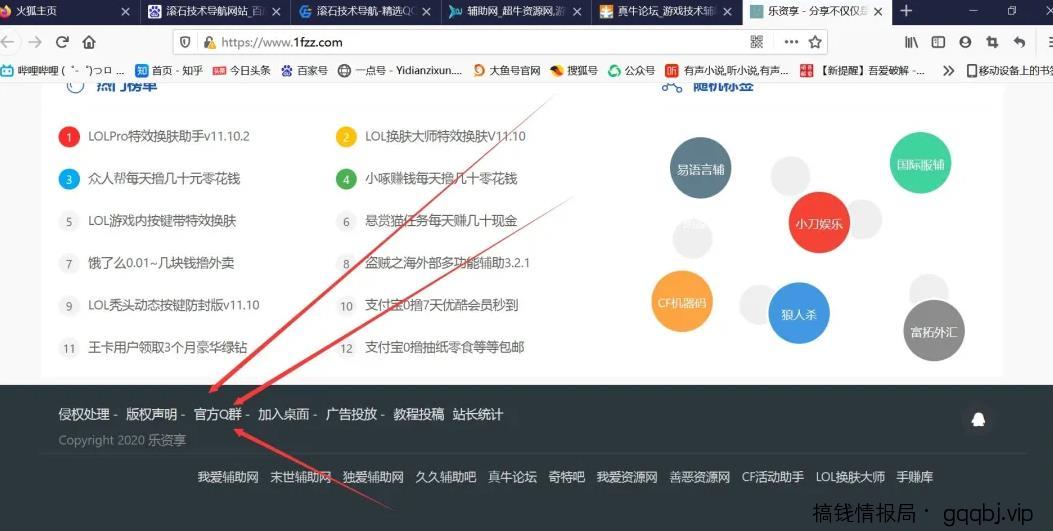View site security lock information
Screen dimensions: 1053x531
coord(210,42)
